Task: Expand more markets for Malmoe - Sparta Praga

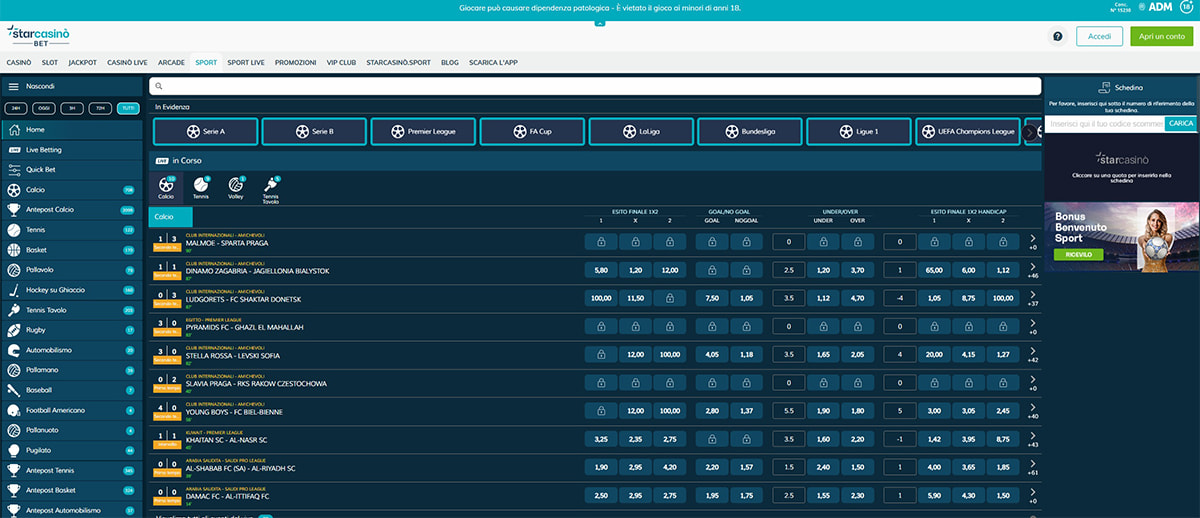Action: coord(1032,242)
